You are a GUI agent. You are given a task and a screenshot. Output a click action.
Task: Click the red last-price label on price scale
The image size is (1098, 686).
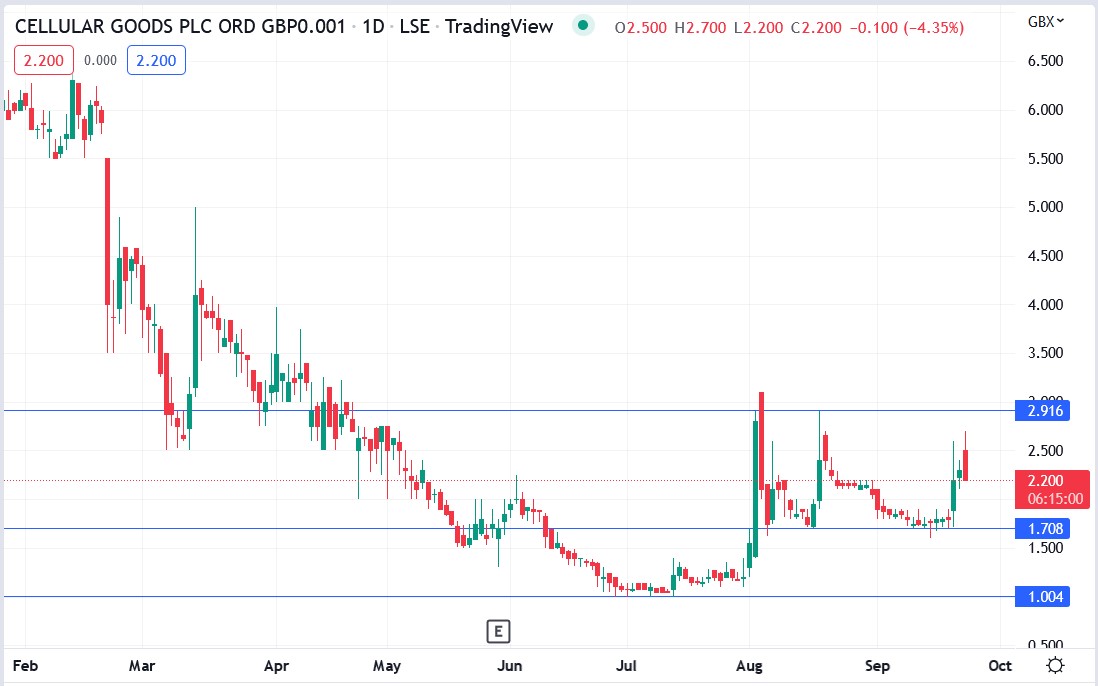[x=1045, y=481]
